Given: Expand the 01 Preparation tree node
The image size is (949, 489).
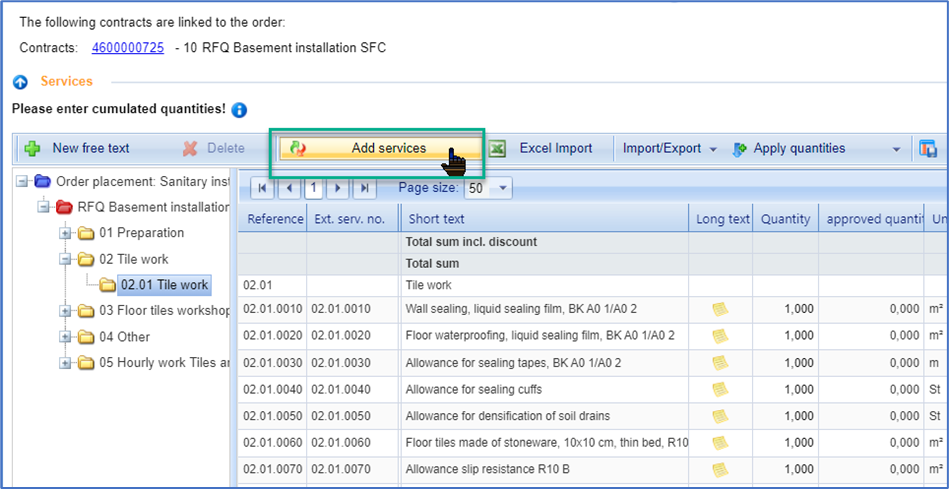Looking at the screenshot, I should [x=66, y=233].
